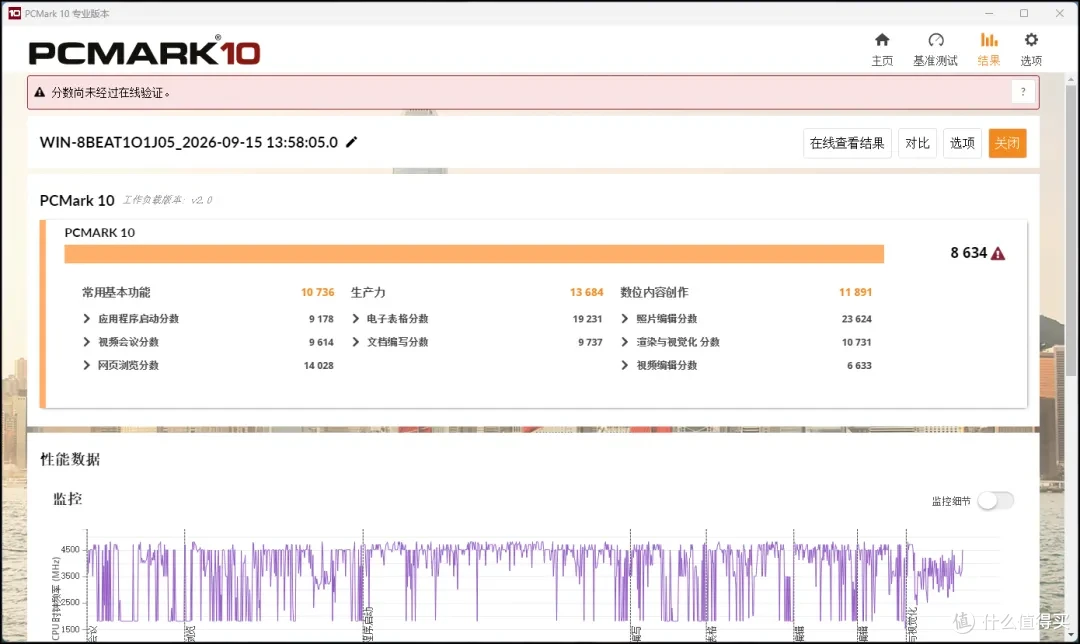Click the 性能数据 heading
This screenshot has height=644, width=1080.
point(70,459)
